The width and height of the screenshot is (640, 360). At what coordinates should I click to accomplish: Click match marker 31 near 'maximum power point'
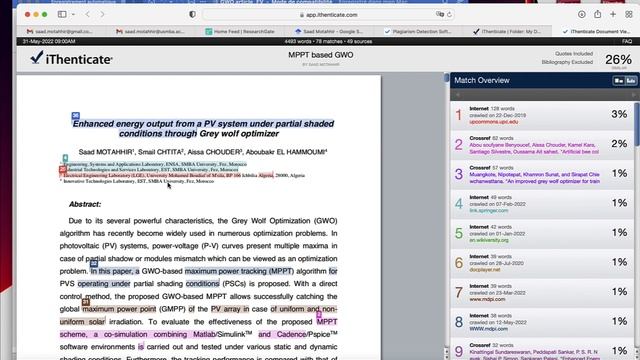tap(85, 302)
